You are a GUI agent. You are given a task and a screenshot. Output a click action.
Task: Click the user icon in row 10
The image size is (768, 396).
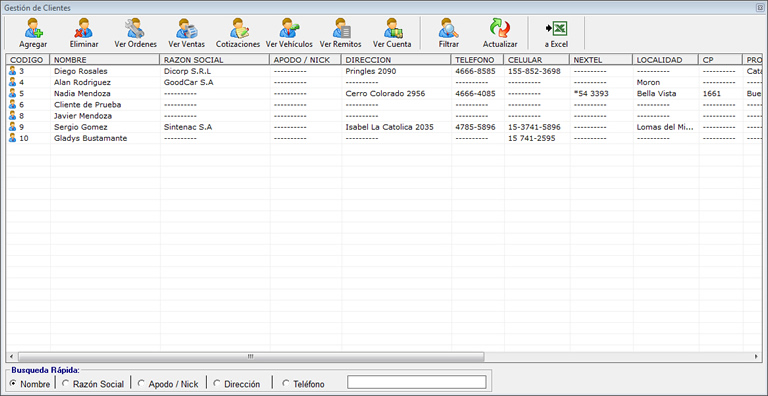point(13,138)
